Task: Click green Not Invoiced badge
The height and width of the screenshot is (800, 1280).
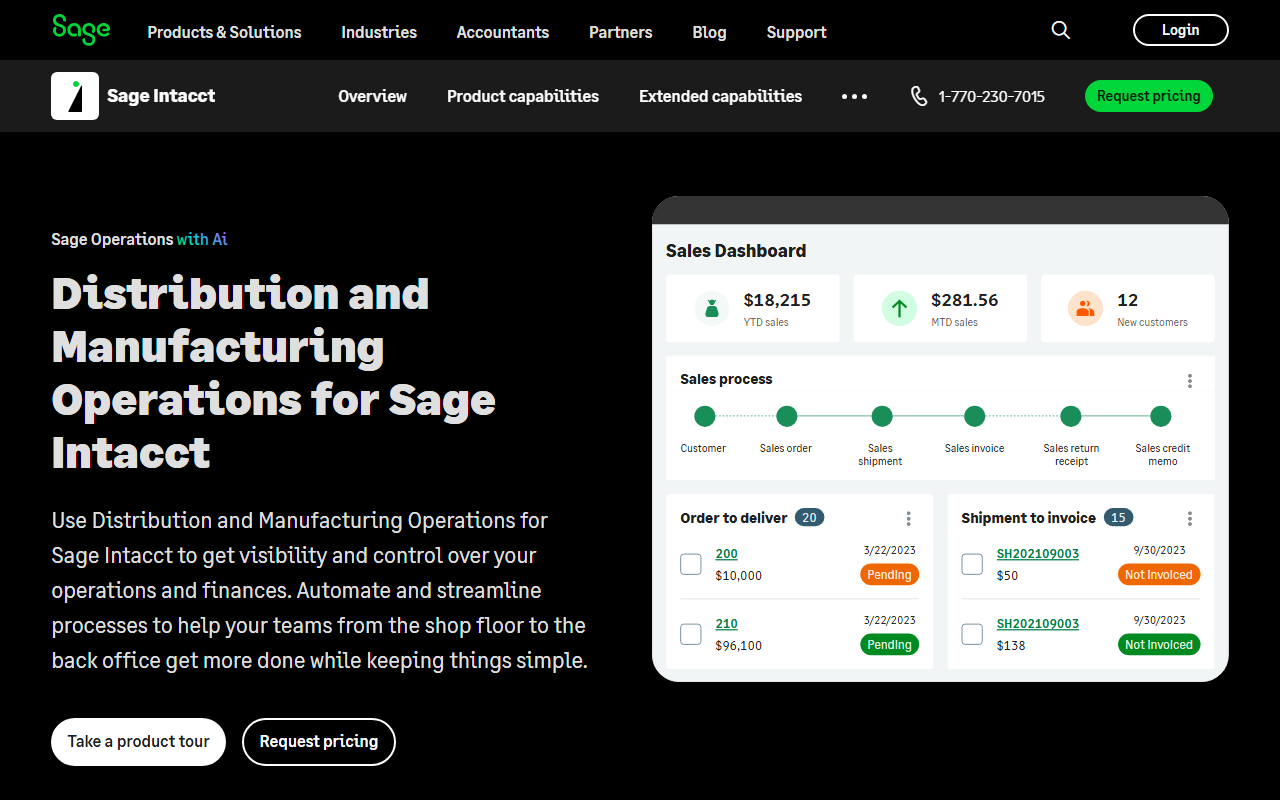Action: 1159,645
